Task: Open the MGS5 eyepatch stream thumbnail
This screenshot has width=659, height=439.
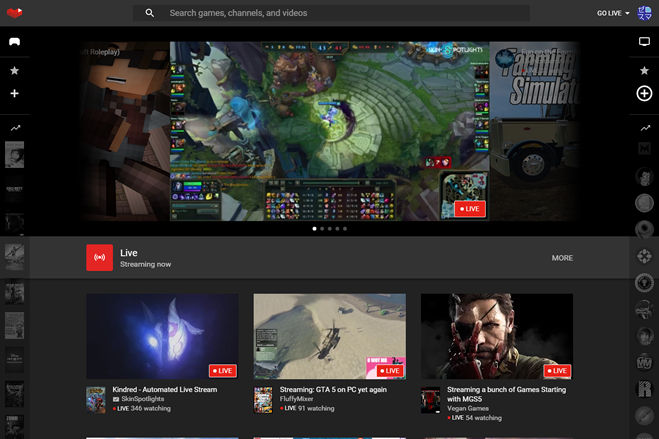Action: [x=497, y=336]
